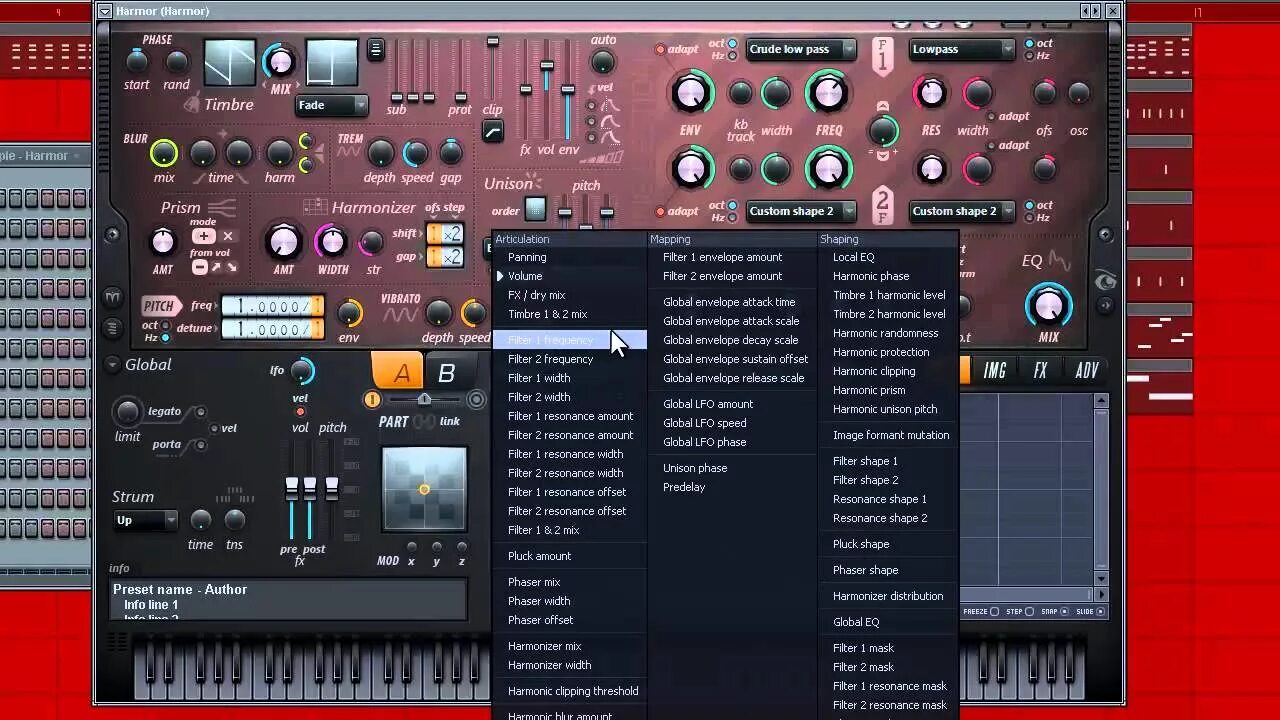Switch to part A tab

(397, 371)
